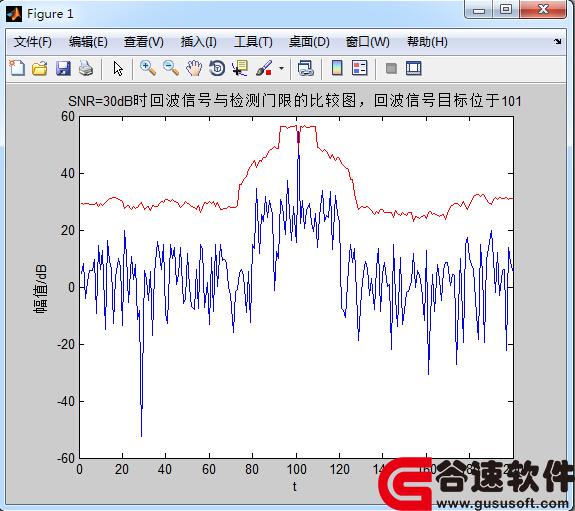
Task: Print the figure using printer icon
Action: (x=86, y=68)
